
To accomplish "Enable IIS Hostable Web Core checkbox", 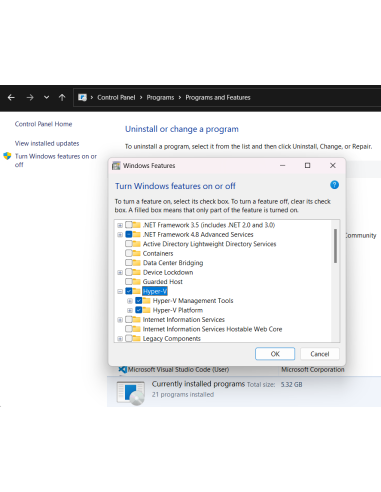I will (129, 329).
